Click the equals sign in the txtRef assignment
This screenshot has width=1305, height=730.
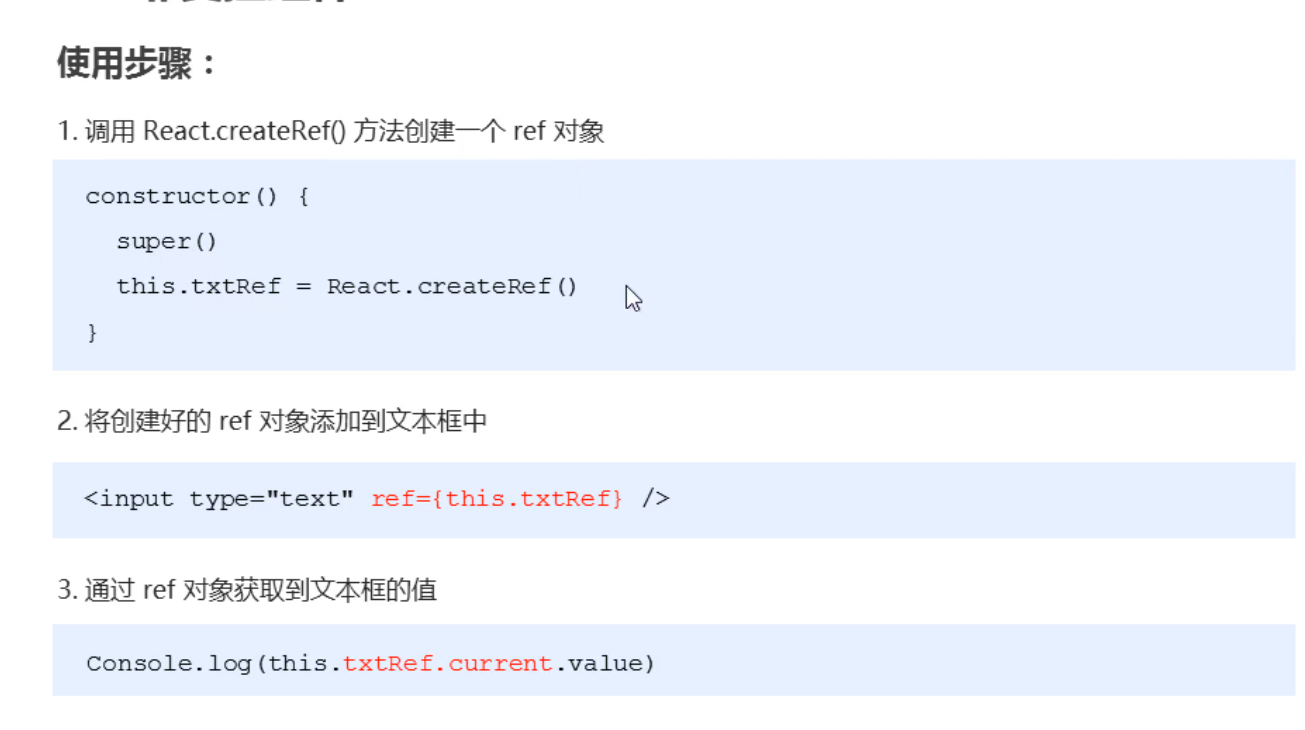pos(304,286)
